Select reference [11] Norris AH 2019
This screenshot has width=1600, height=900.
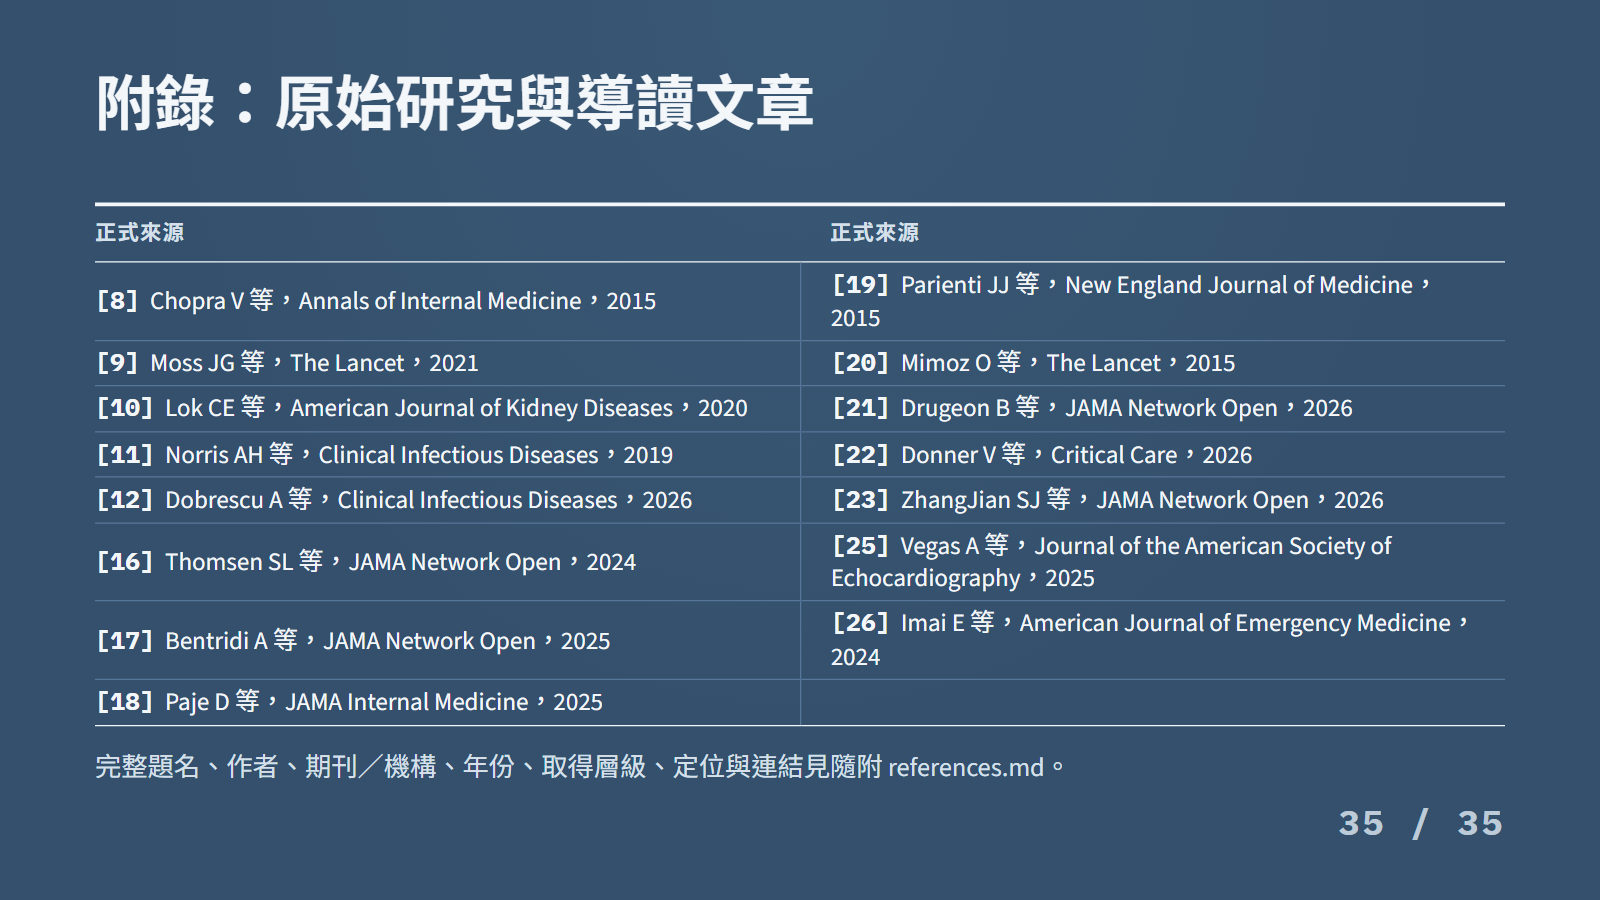(385, 455)
